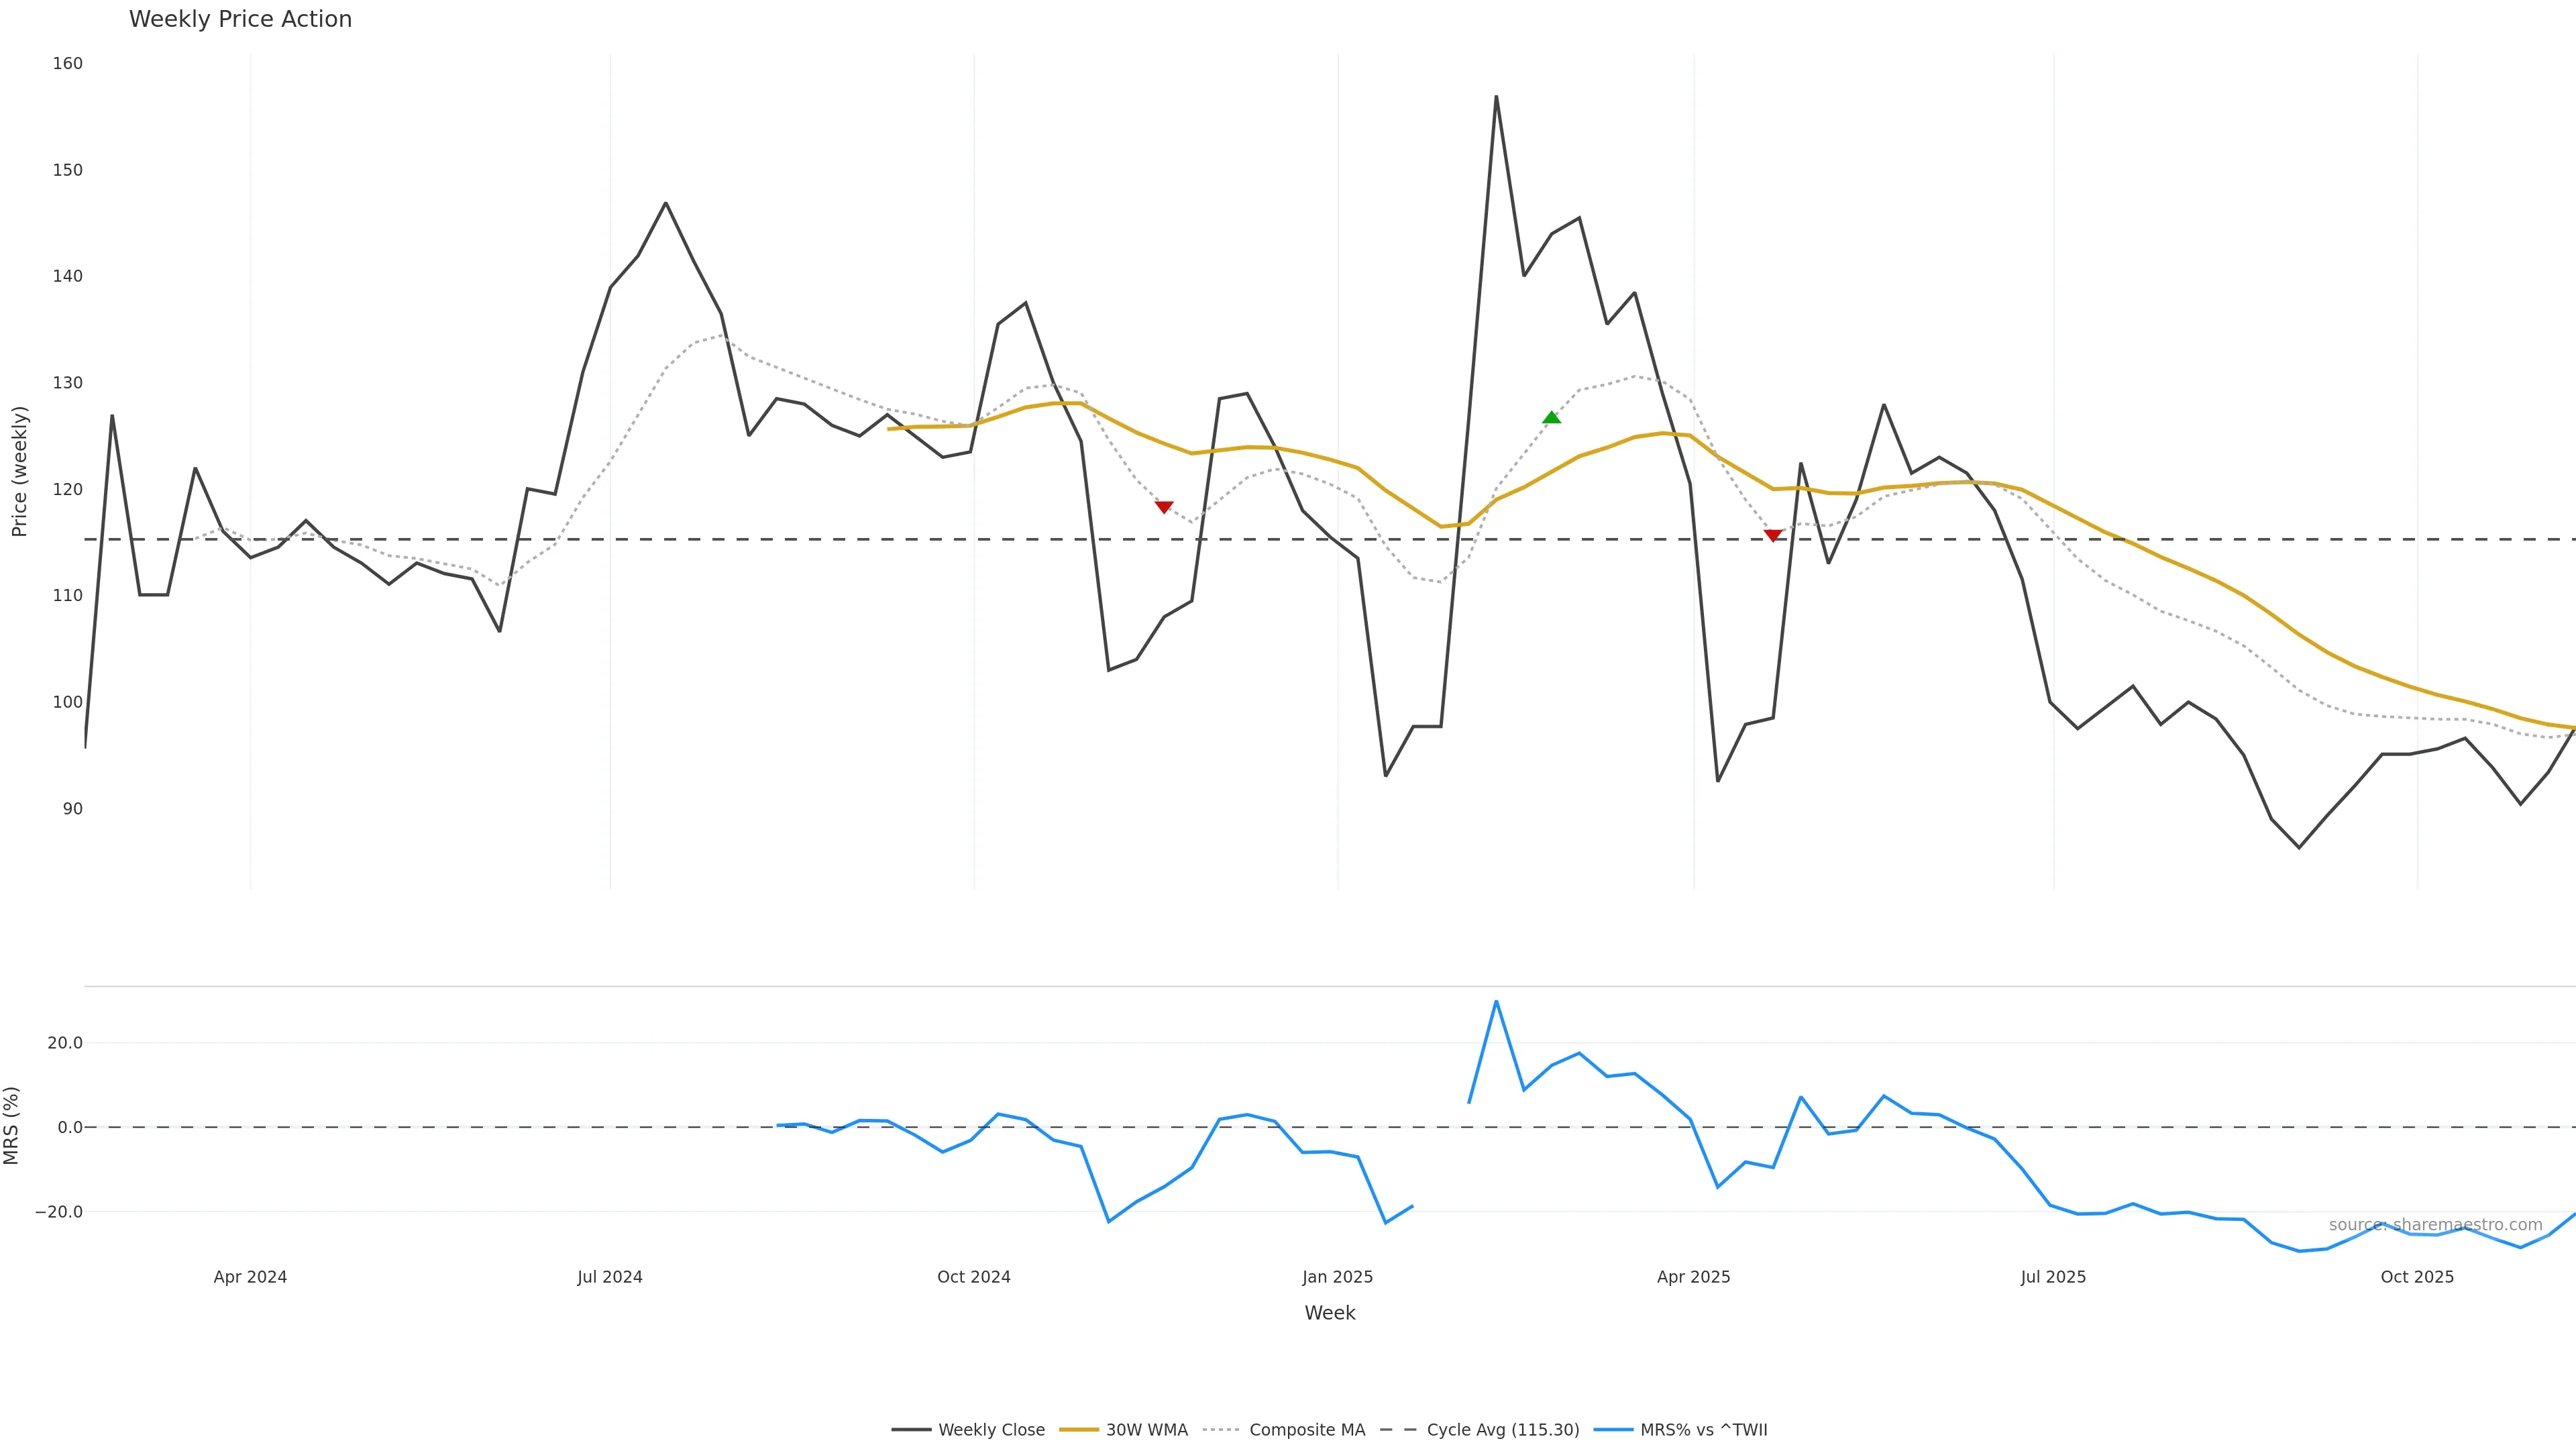Click the Jul 2025 x-axis date label

point(2053,1277)
